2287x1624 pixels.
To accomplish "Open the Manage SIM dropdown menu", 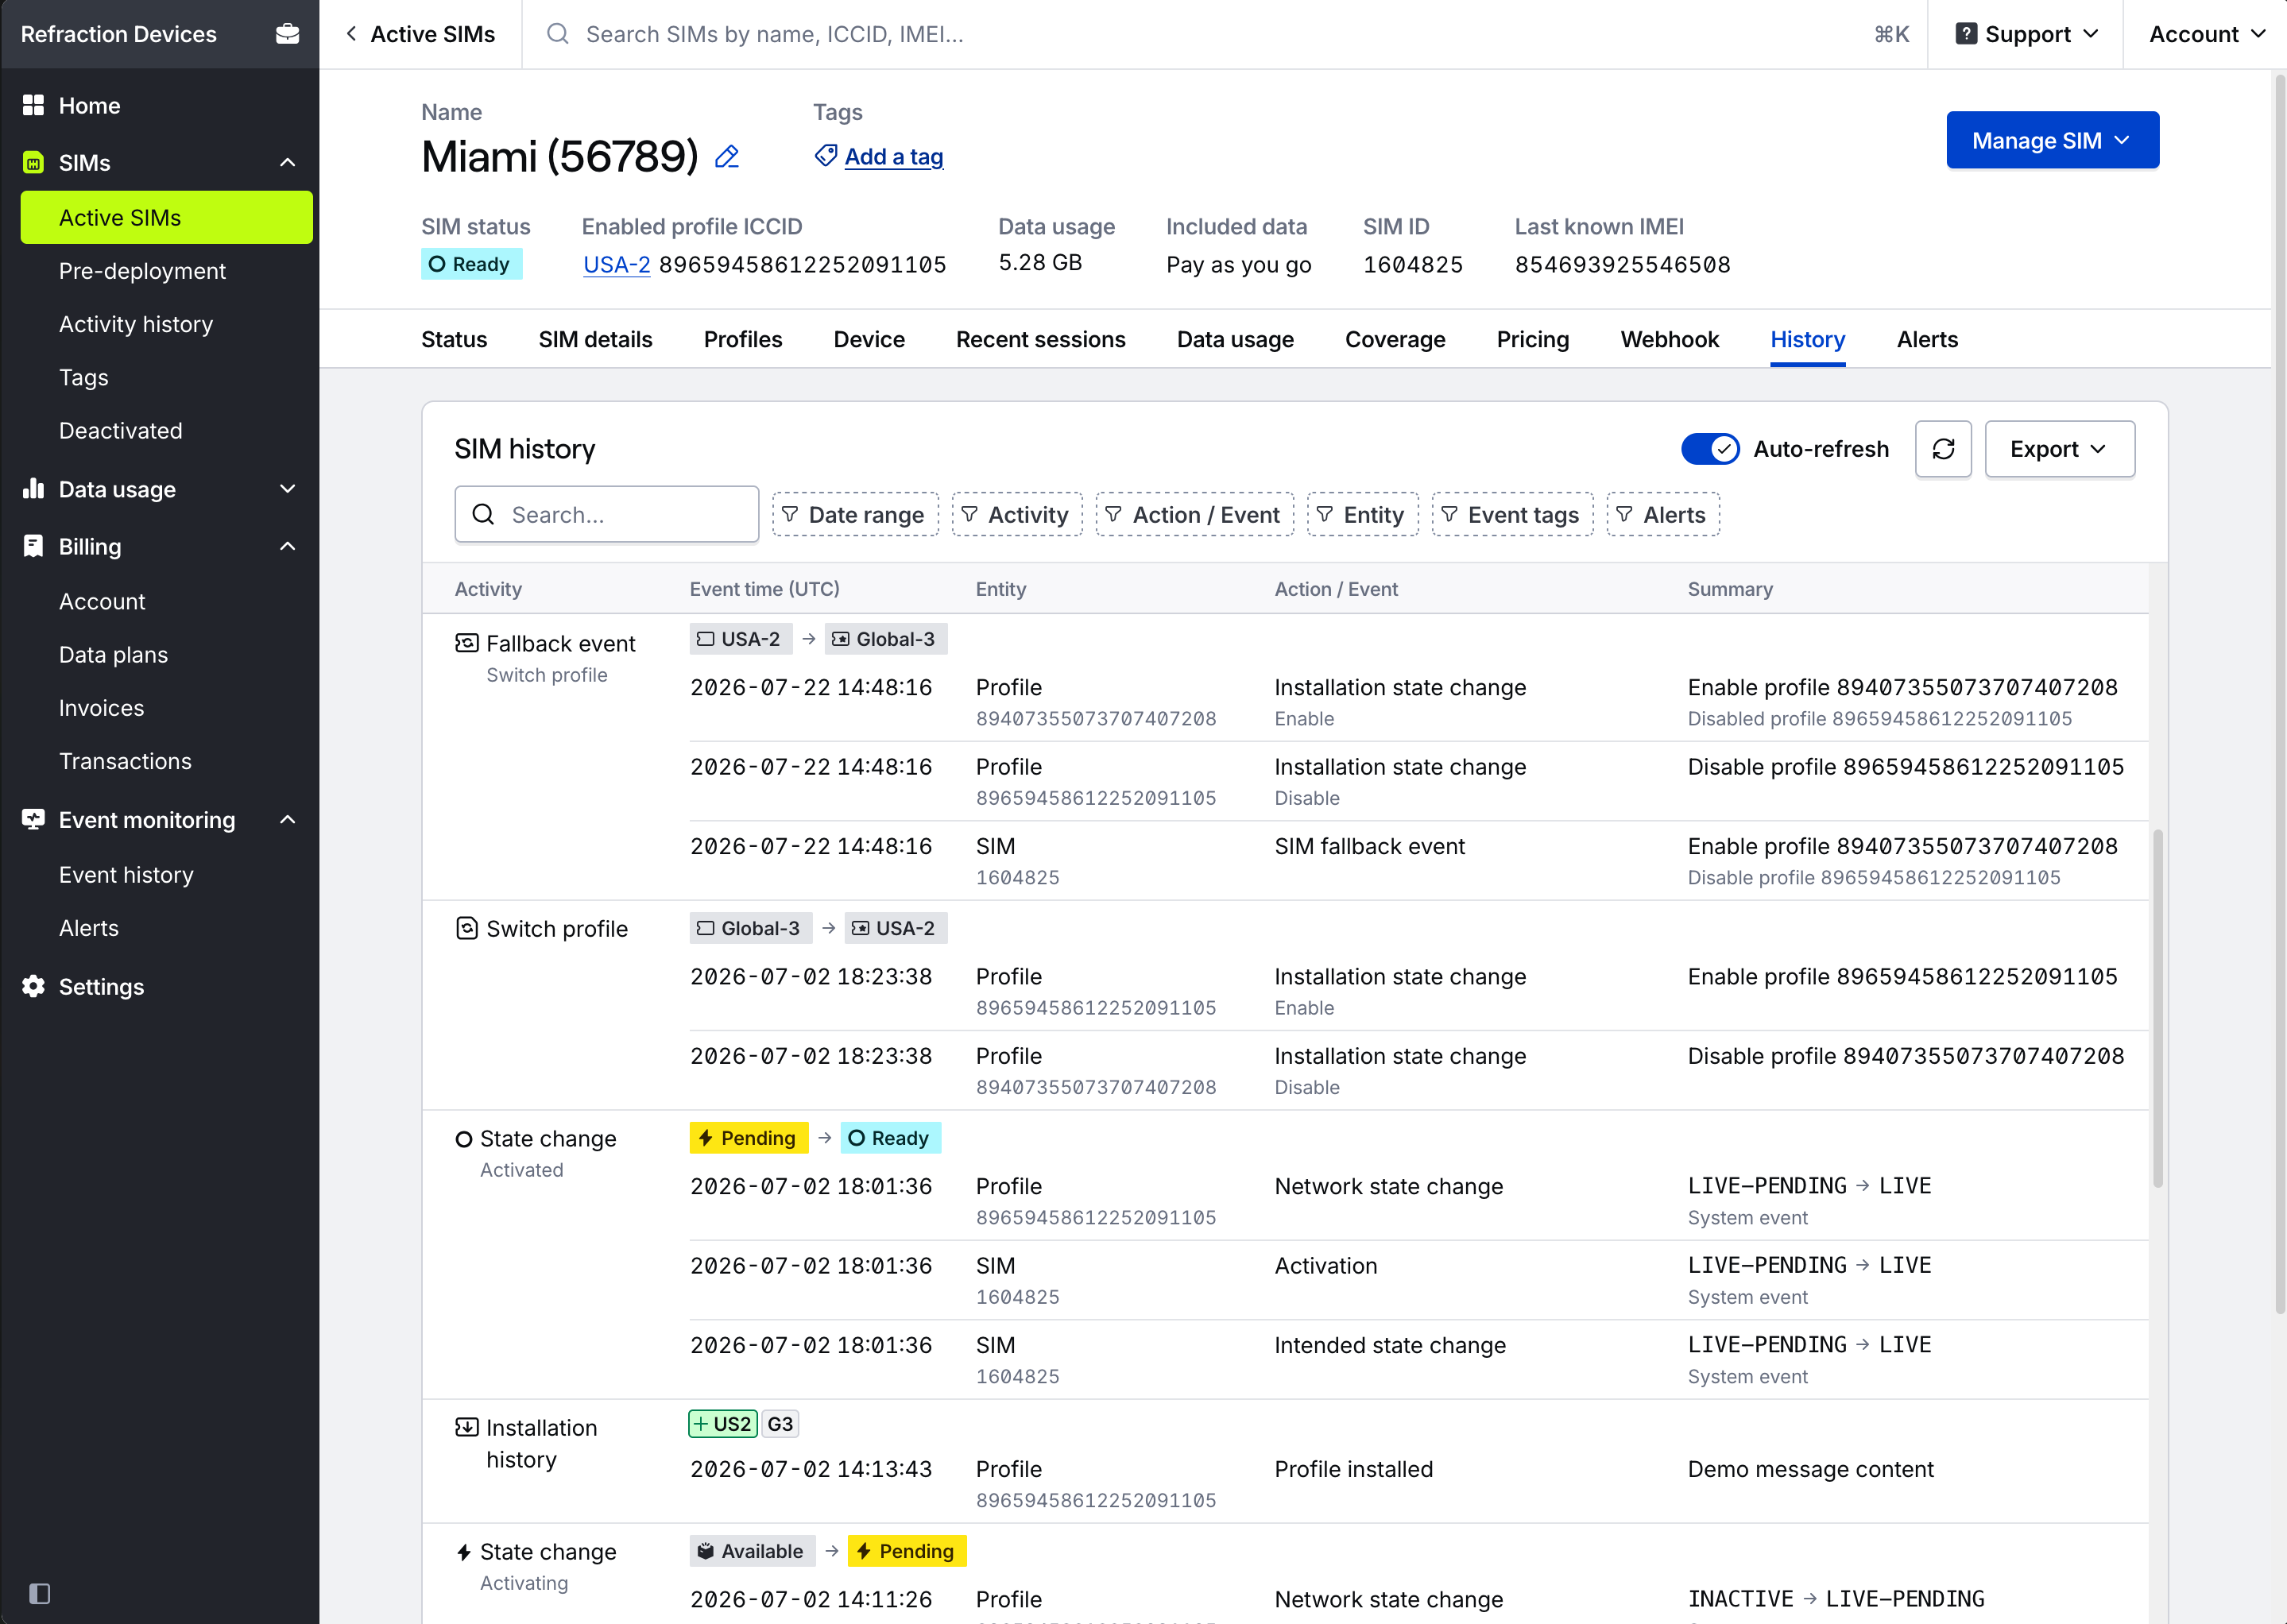I will [x=2052, y=140].
